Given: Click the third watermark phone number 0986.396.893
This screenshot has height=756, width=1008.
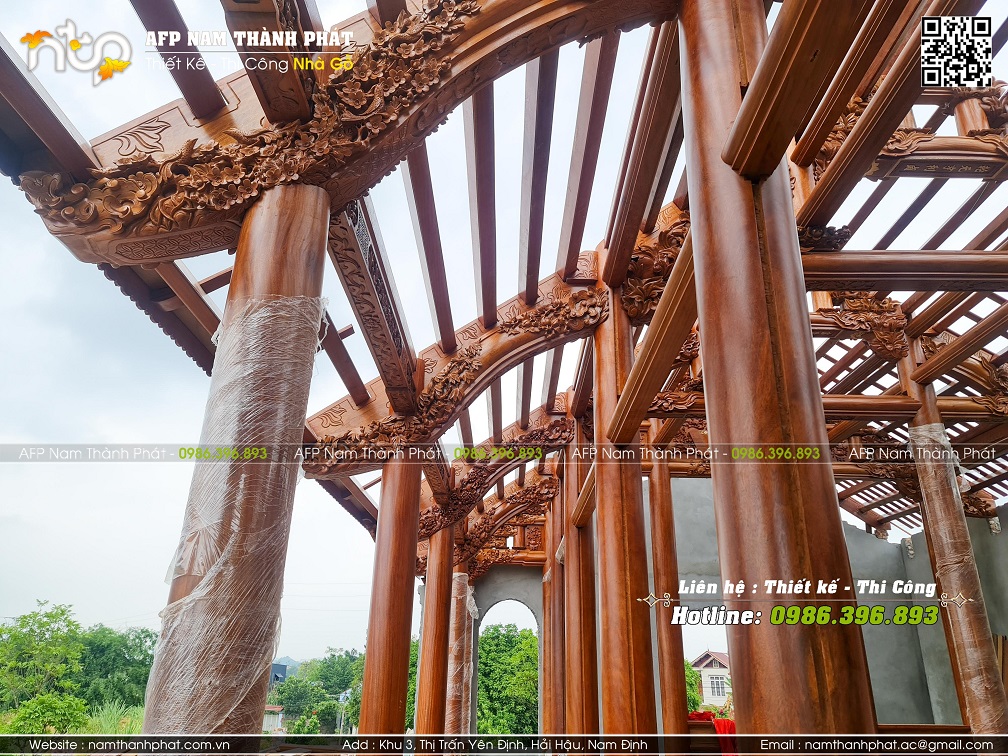Looking at the screenshot, I should click(x=775, y=453).
